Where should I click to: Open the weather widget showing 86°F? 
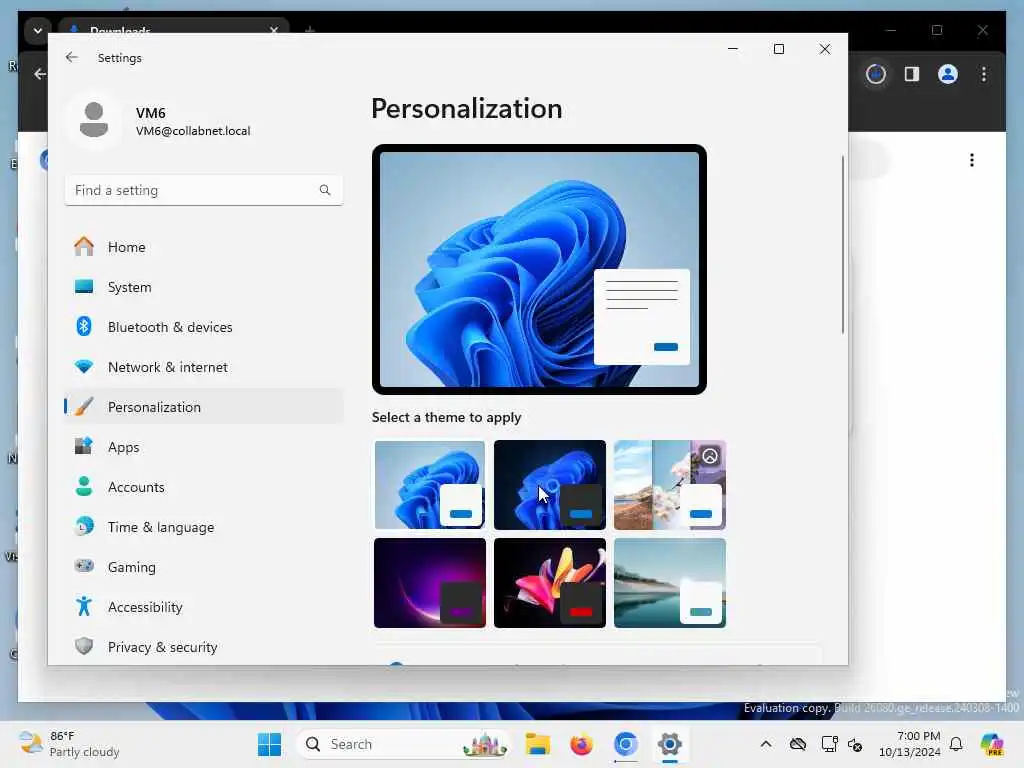coord(69,744)
